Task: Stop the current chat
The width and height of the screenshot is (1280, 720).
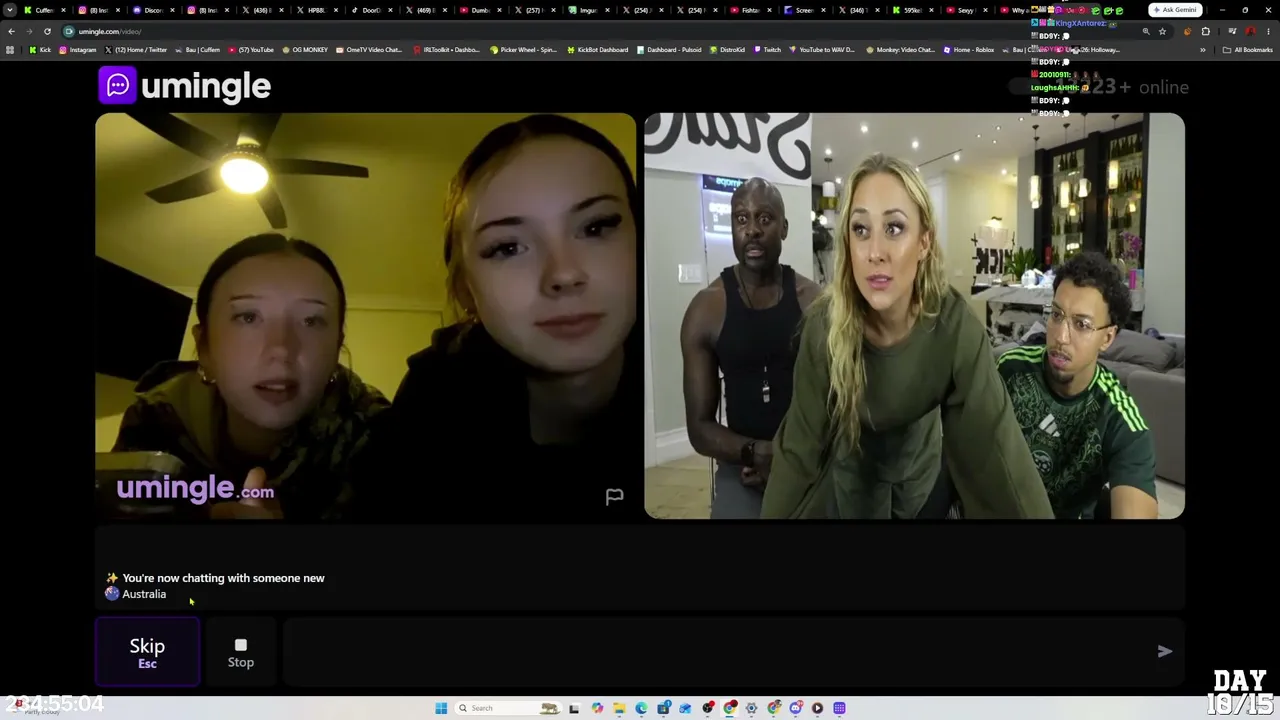Action: [240, 652]
